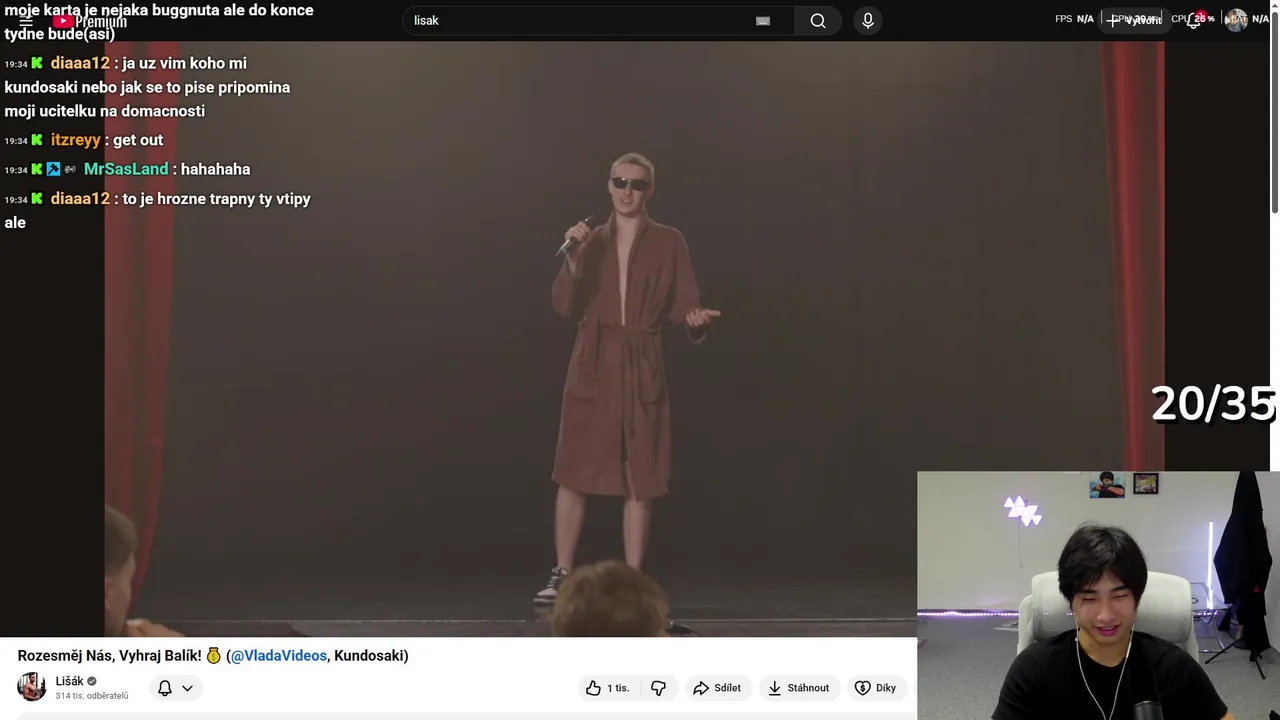Click the green Kick badge beside itzreyy
This screenshot has width=1280, height=720.
(x=37, y=140)
